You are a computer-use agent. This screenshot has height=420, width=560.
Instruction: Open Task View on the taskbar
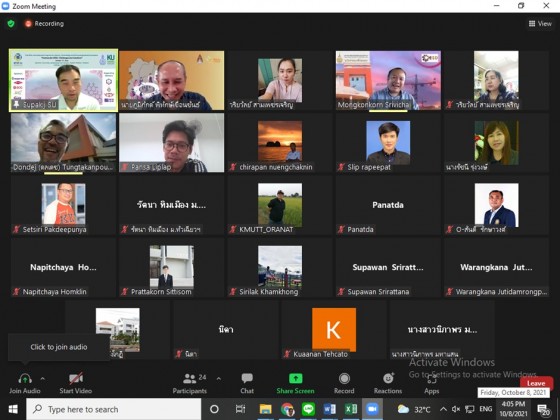coord(240,409)
